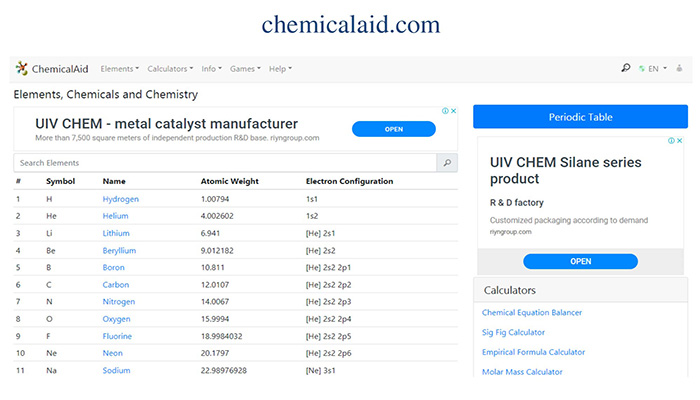Click the info icon on Silane ad

tap(672, 139)
